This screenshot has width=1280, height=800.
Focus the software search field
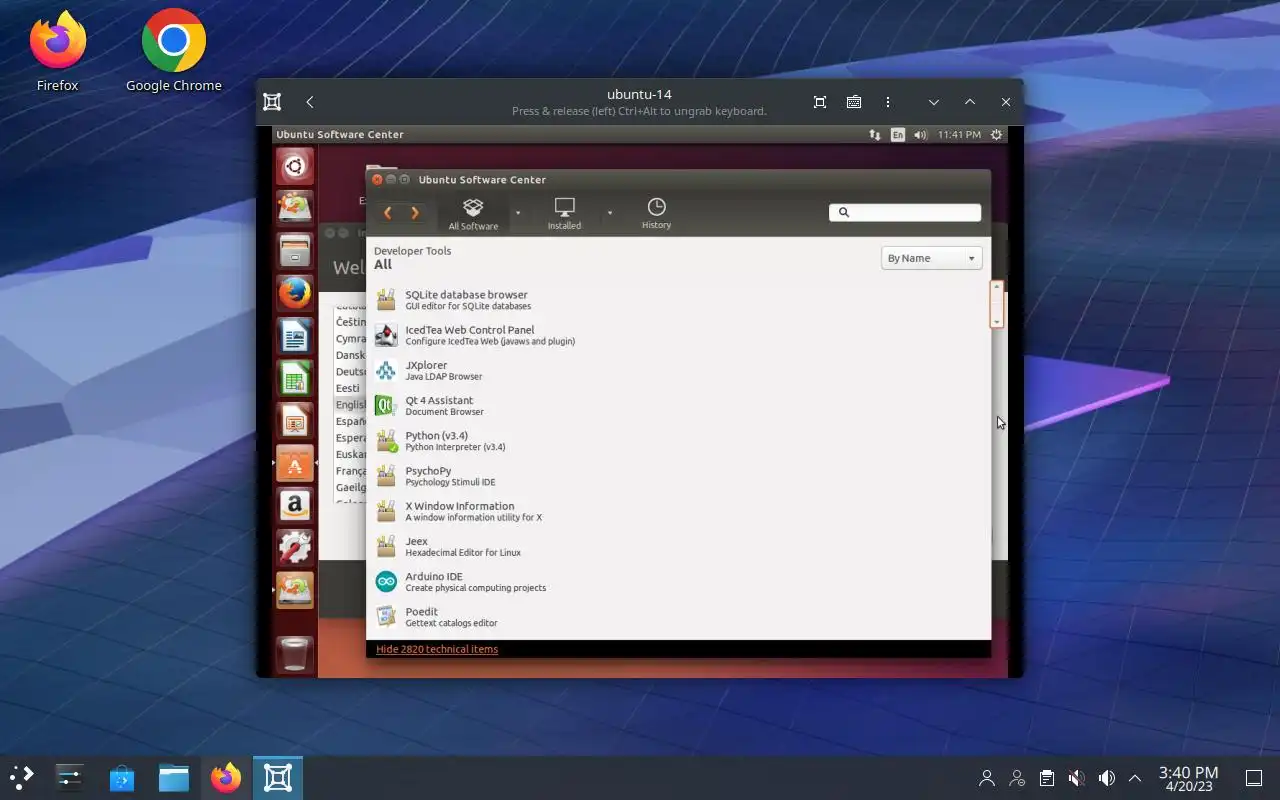(x=905, y=212)
